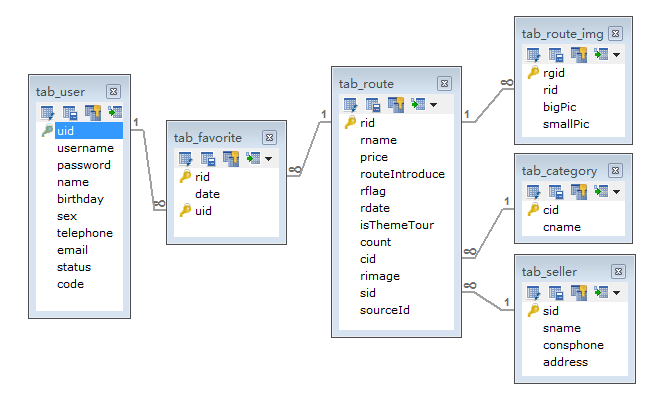Viewport: 653px width, 394px height.
Task: Open foreign keys icon in tab_favorite
Action: pos(231,159)
